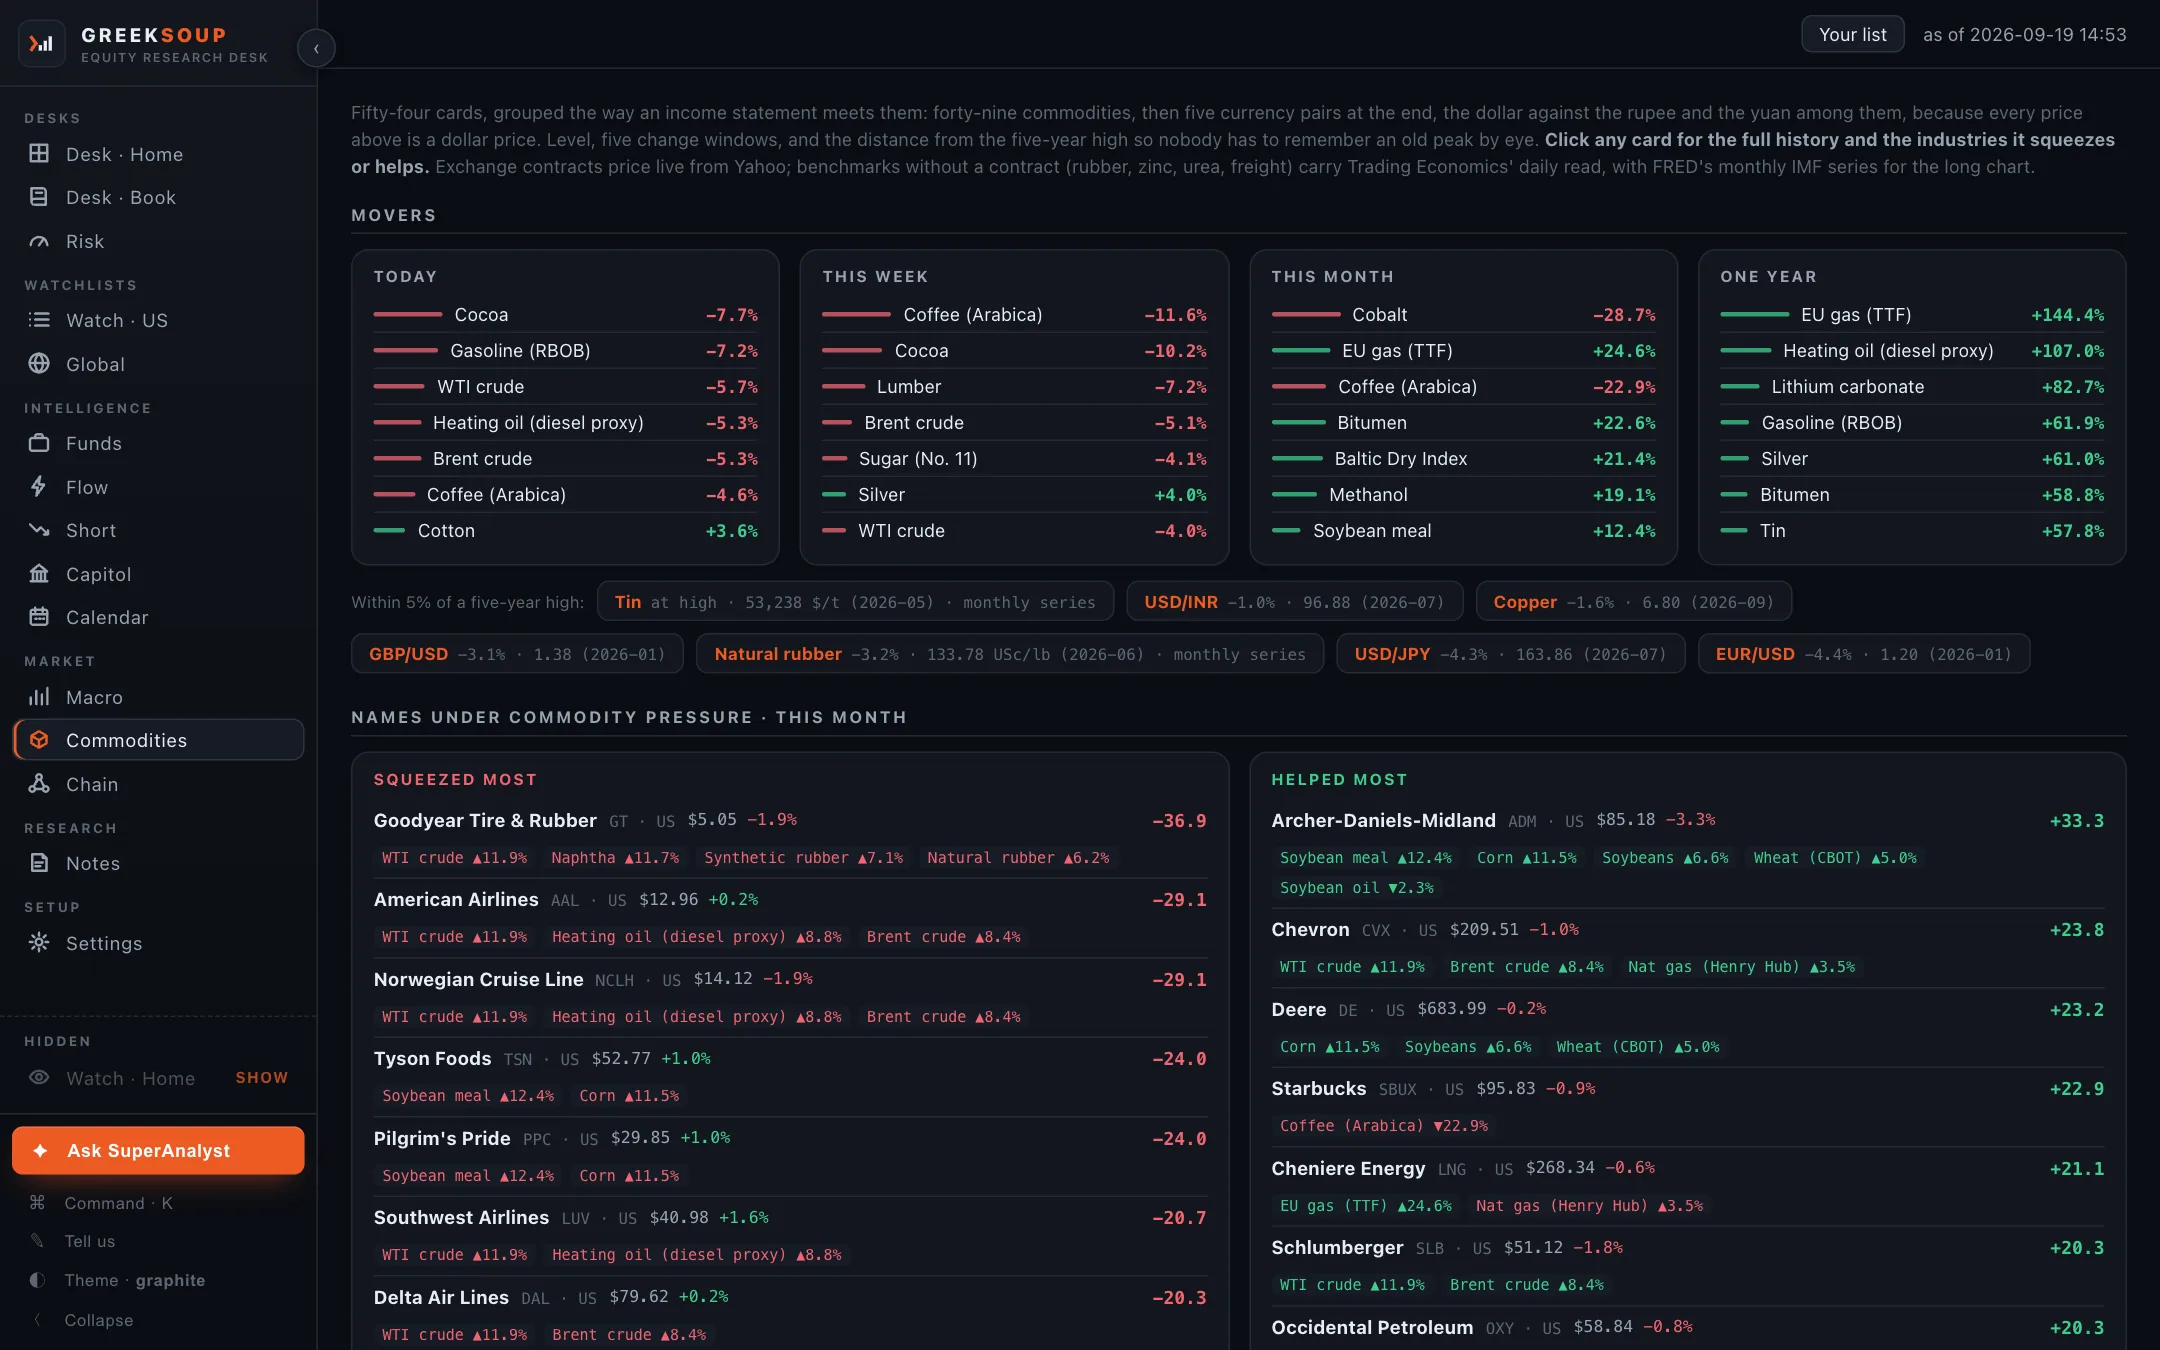Image resolution: width=2160 pixels, height=1350 pixels.
Task: Open Cheniere Energy entry
Action: click(x=1688, y=1187)
